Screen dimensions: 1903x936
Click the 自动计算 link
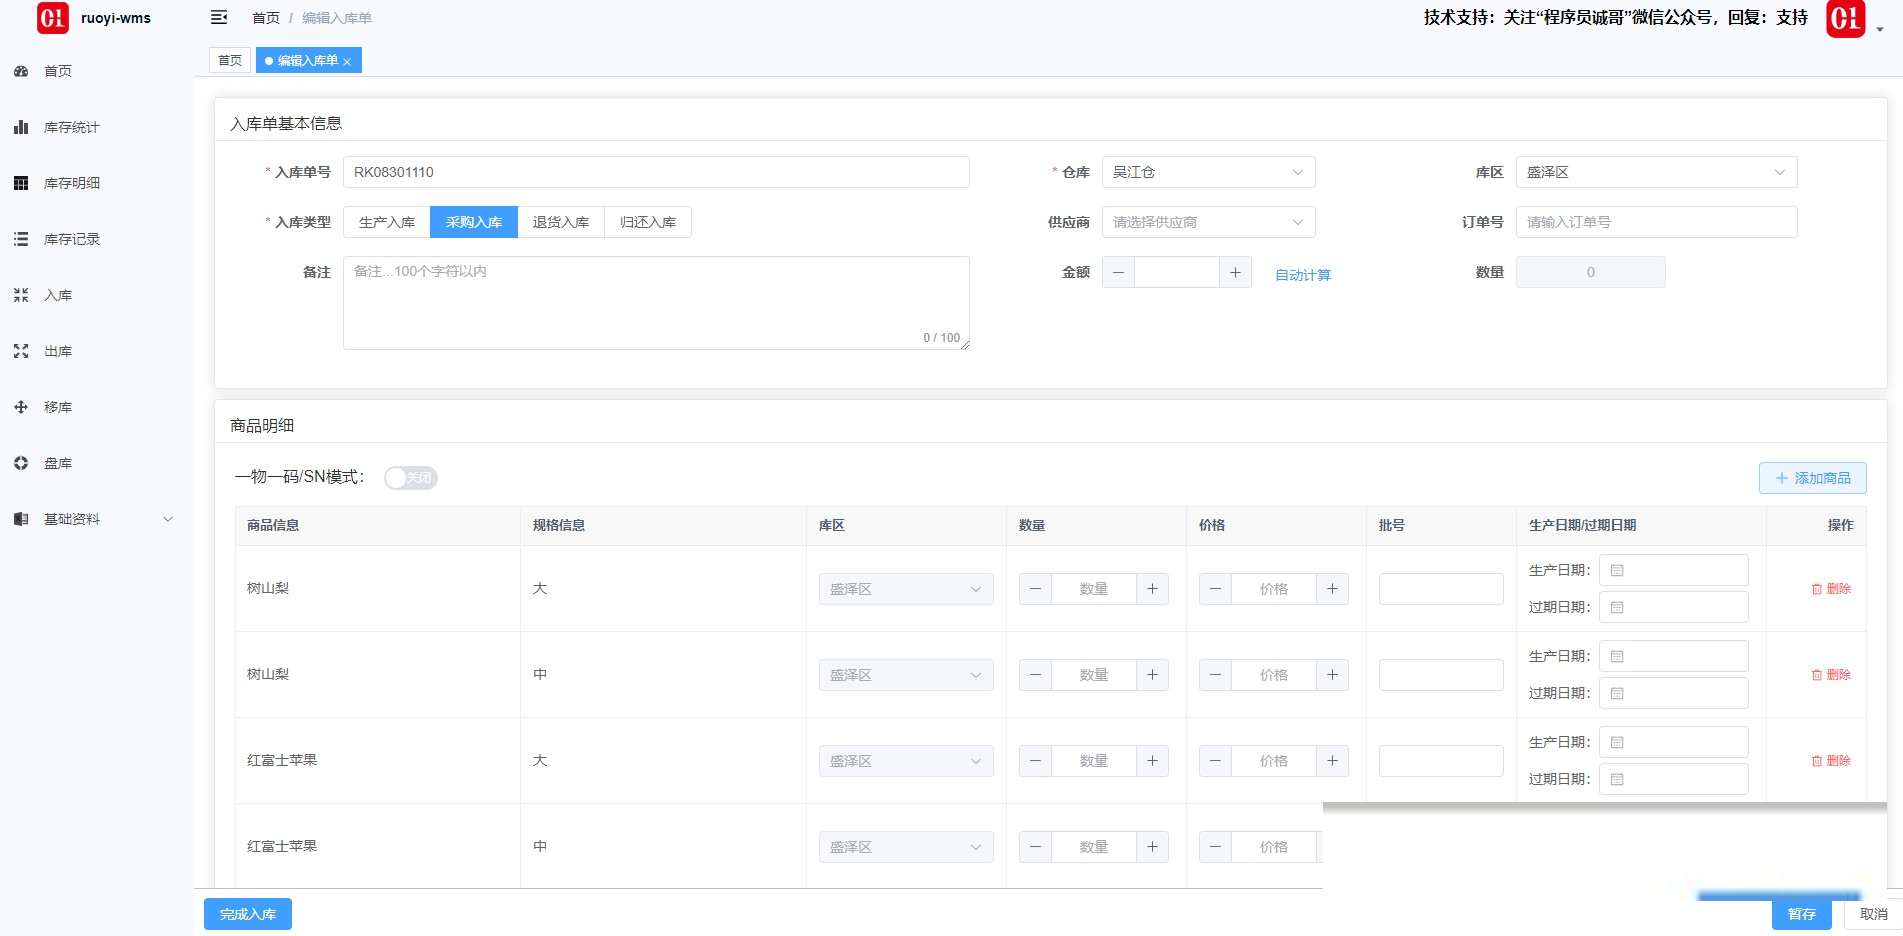(x=1302, y=275)
